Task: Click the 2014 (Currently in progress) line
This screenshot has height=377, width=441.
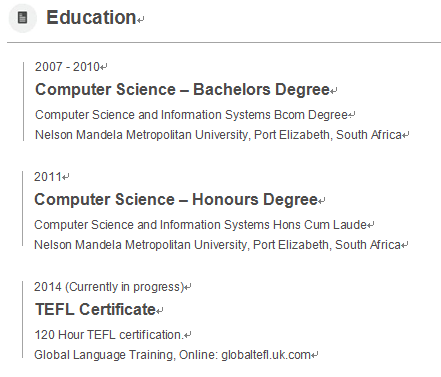Action: (109, 287)
